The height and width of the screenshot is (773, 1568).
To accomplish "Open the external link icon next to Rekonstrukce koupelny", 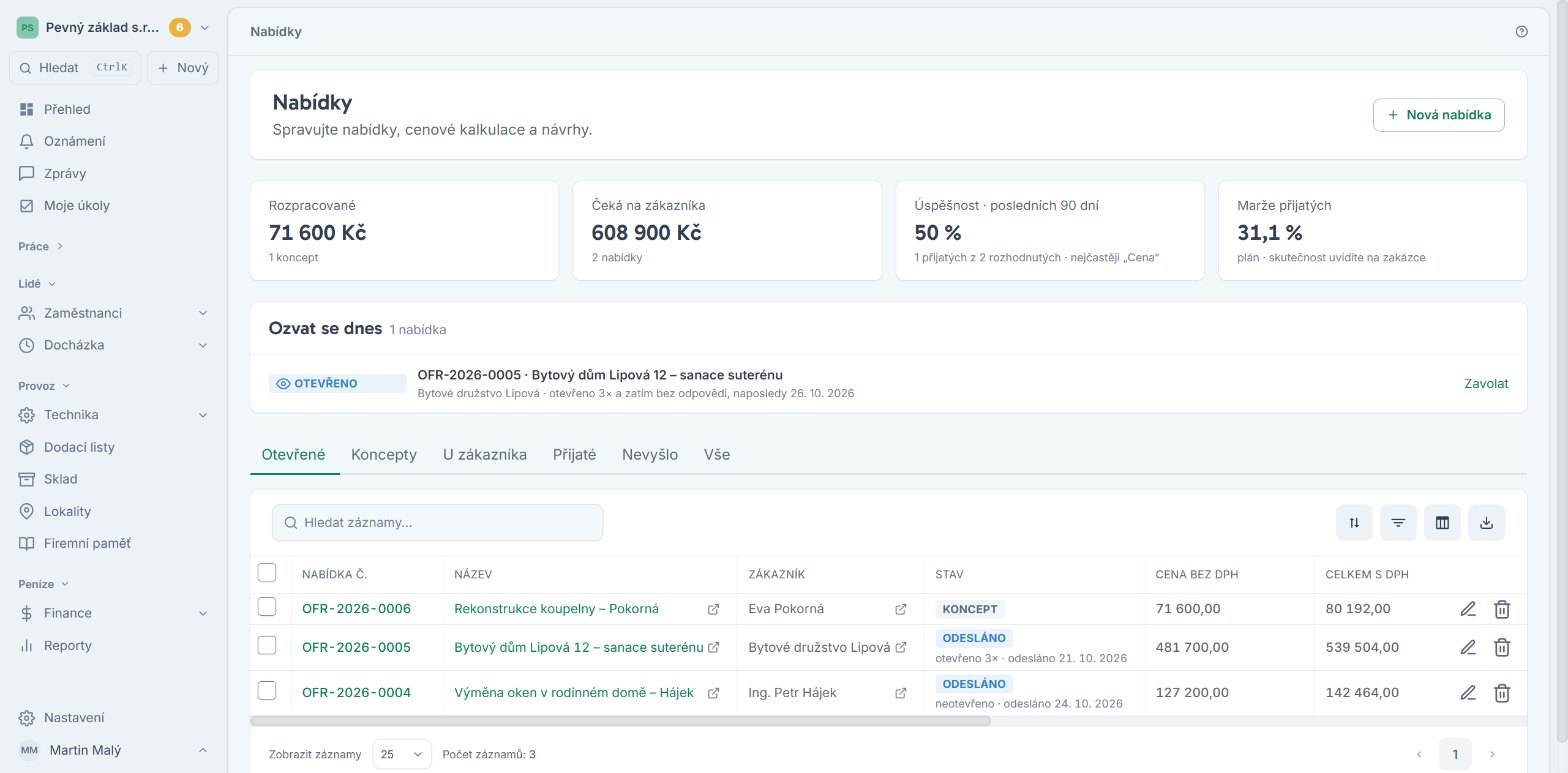I will (x=713, y=609).
